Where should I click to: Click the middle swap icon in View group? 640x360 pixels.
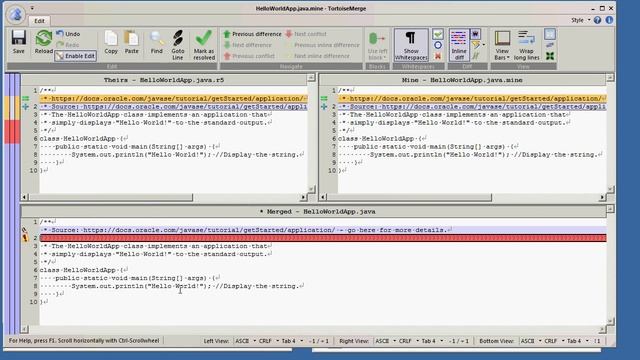[550, 45]
